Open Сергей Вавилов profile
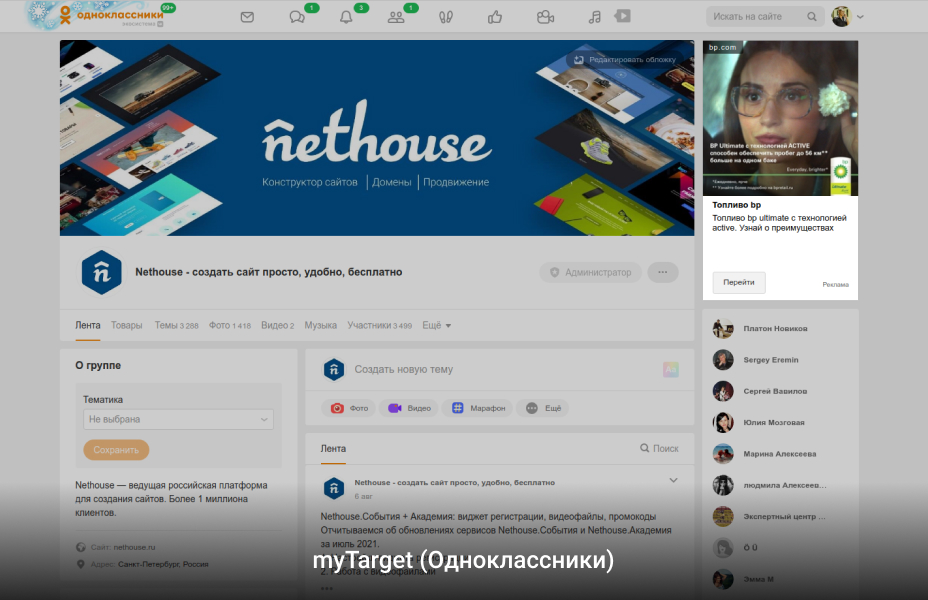 pos(775,391)
